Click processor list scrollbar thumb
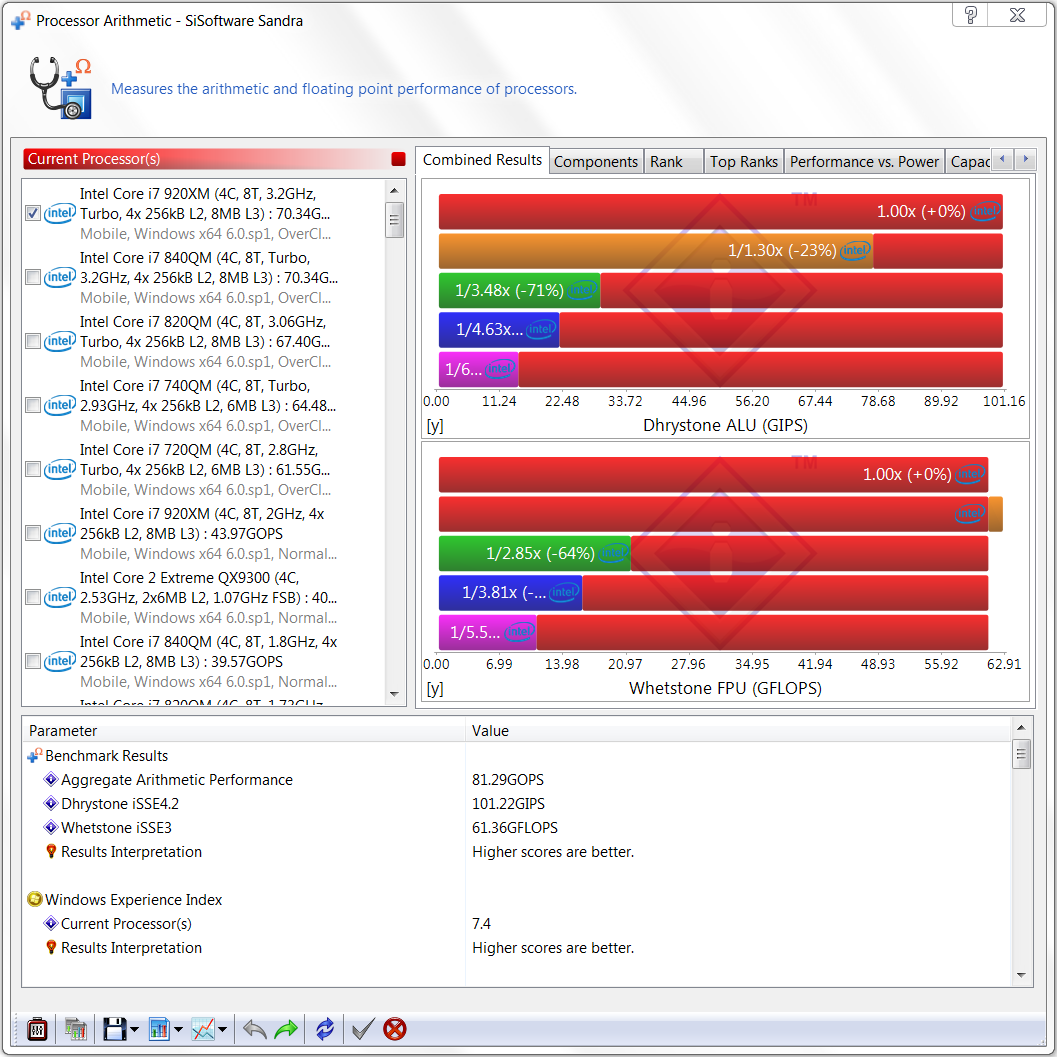1057x1057 pixels. pos(394,220)
